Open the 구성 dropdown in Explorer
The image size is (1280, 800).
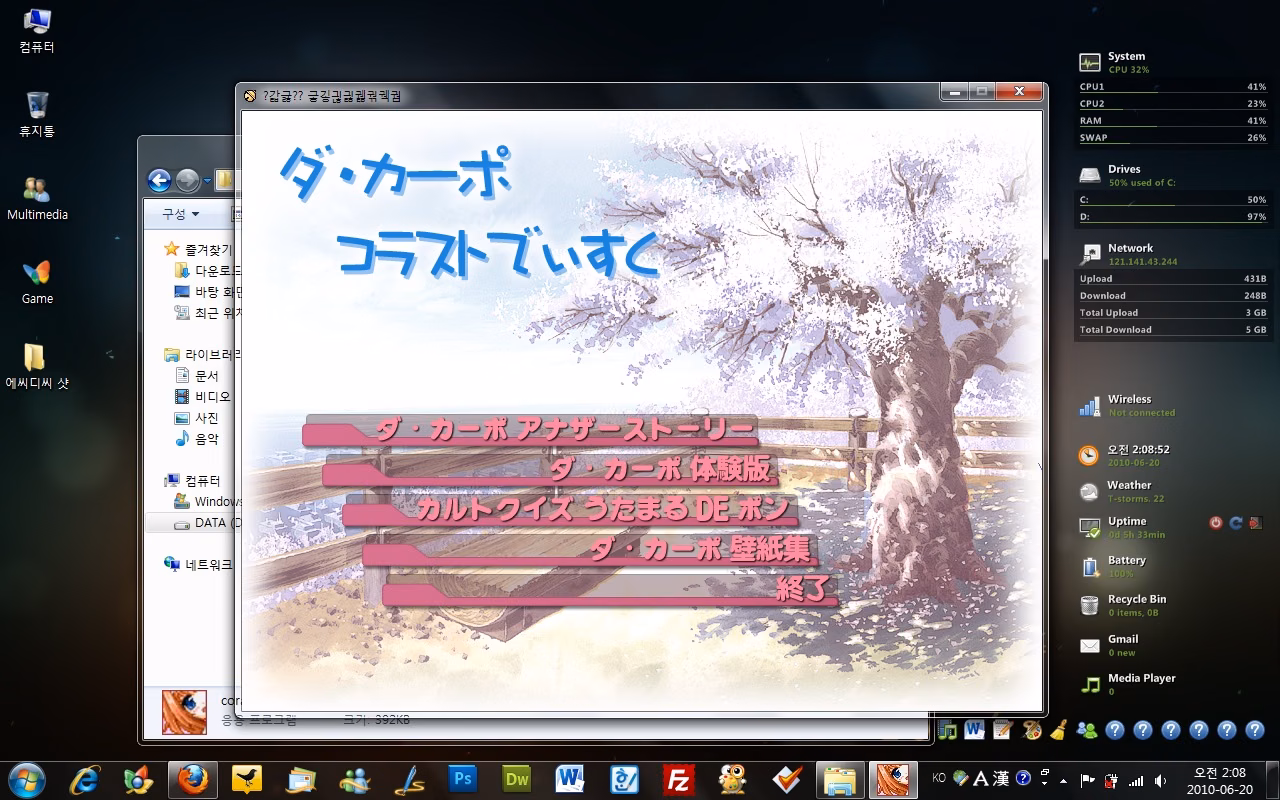[181, 214]
